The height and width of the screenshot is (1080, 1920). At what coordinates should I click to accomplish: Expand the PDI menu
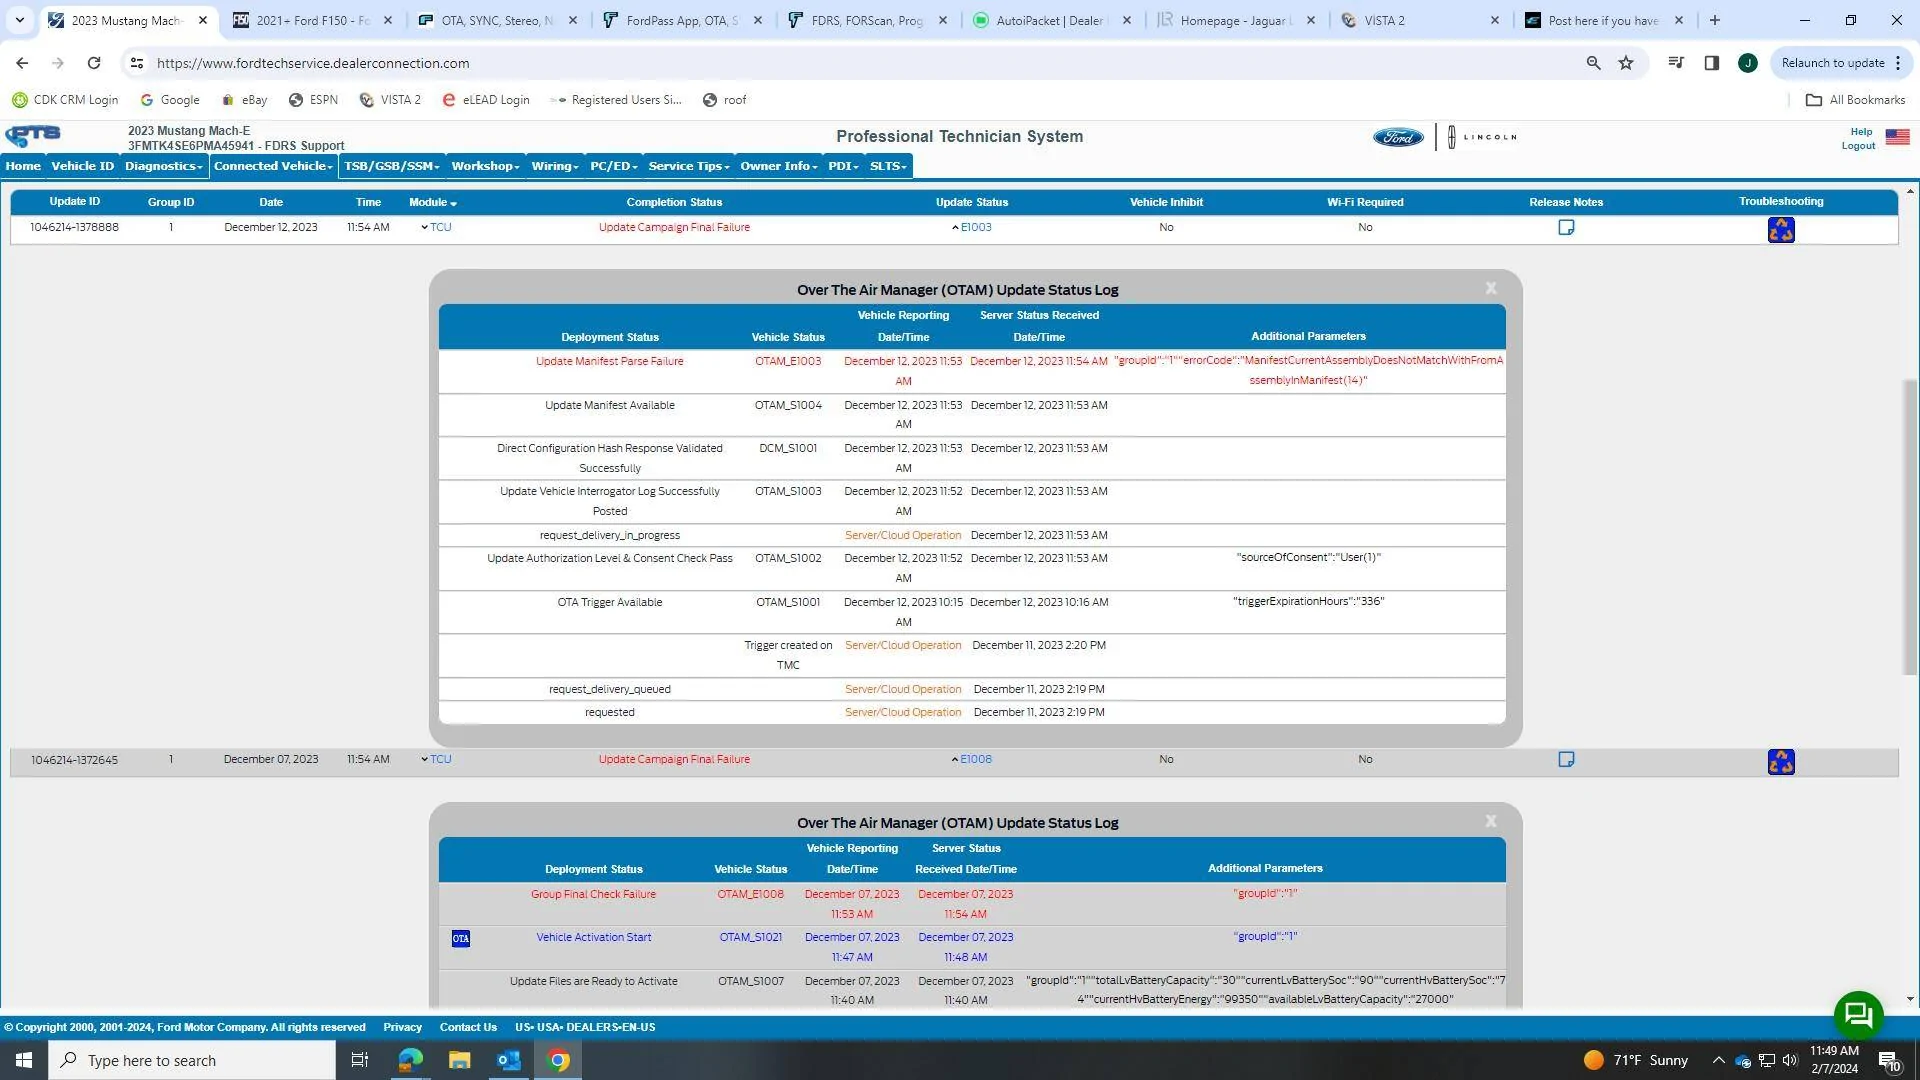click(x=843, y=166)
